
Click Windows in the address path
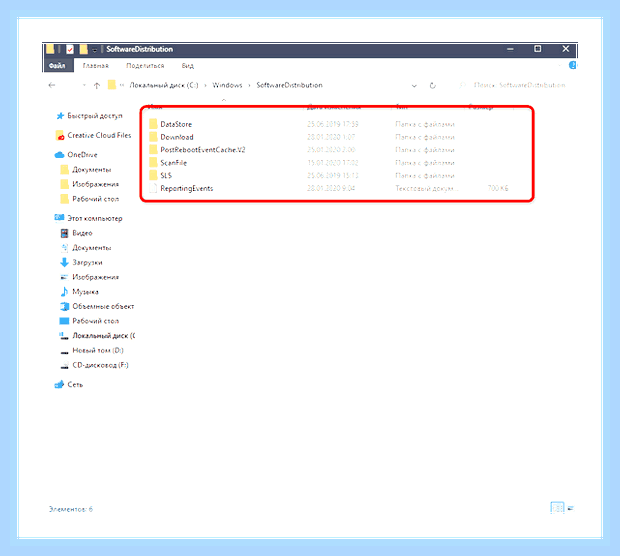pos(227,85)
